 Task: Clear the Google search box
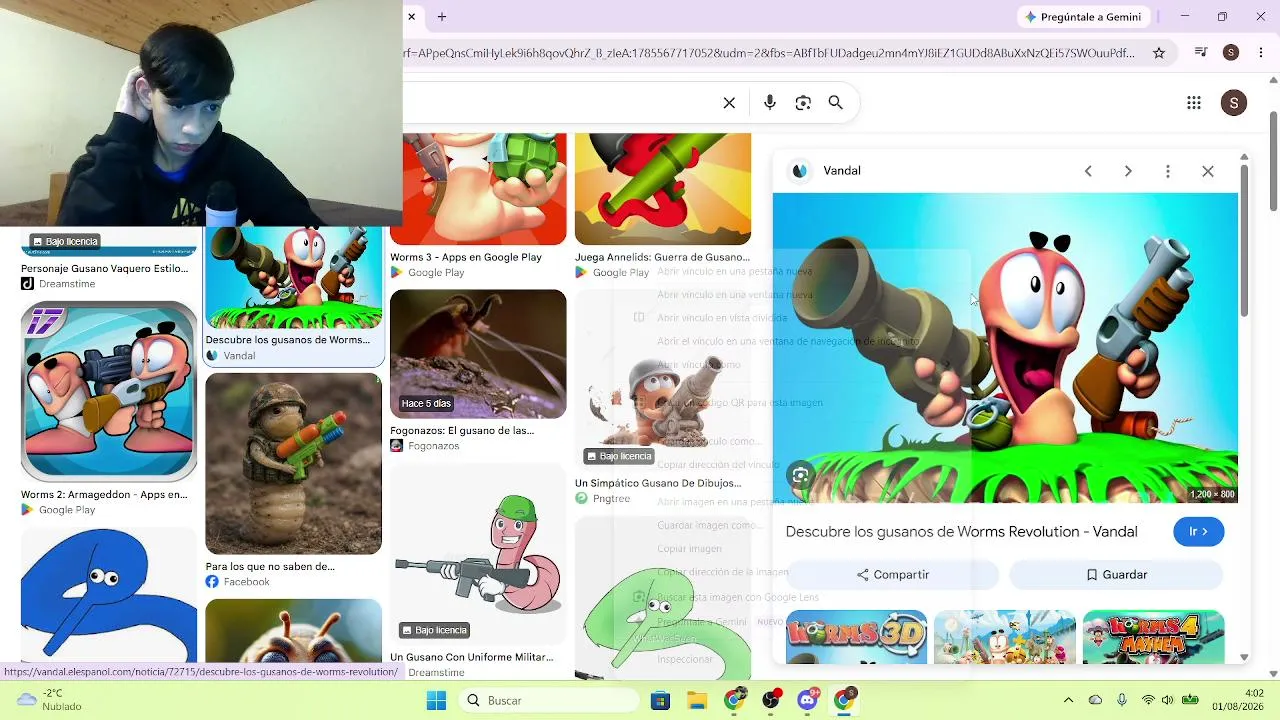pos(729,103)
